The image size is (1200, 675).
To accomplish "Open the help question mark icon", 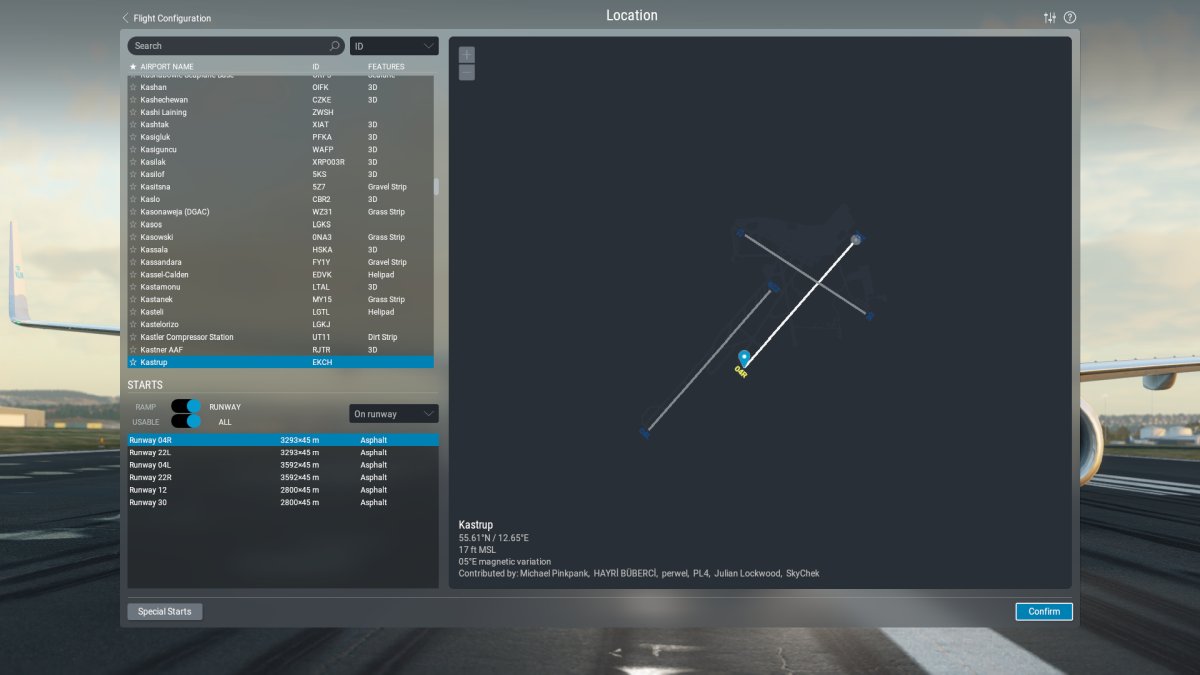I will (x=1070, y=18).
